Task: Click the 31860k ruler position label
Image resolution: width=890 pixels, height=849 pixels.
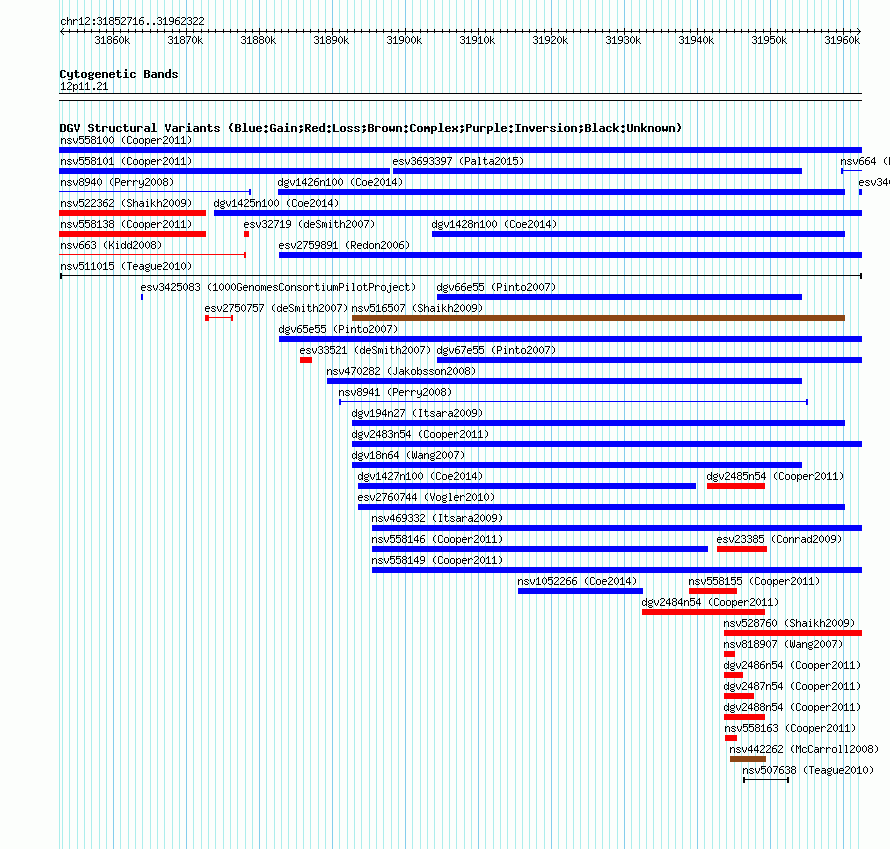Action: coord(112,40)
